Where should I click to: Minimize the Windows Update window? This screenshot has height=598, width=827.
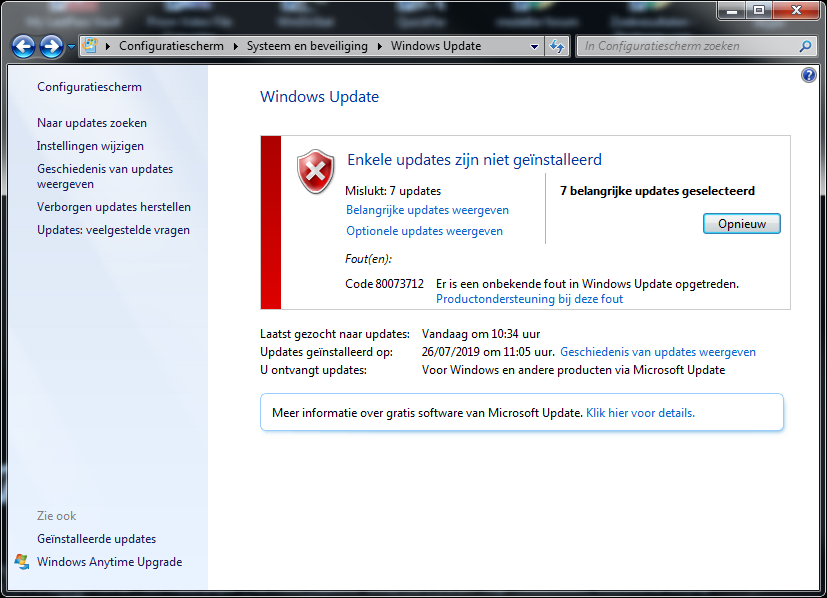(x=732, y=10)
